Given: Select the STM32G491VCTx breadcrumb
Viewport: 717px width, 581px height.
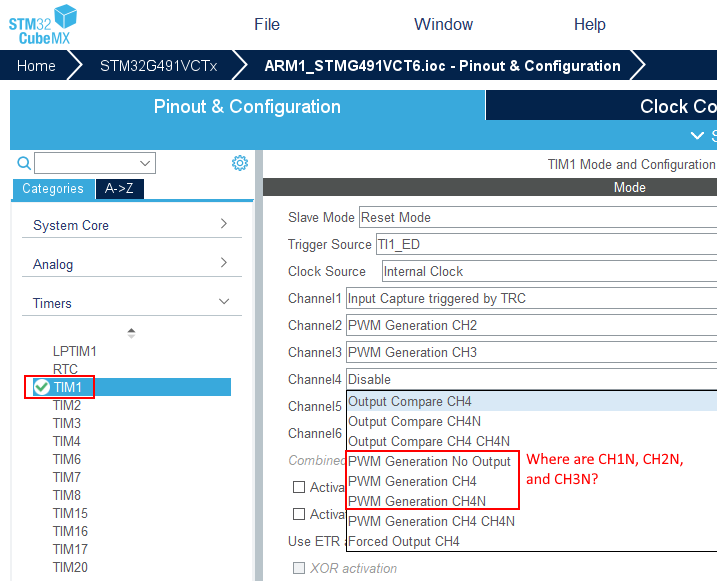Looking at the screenshot, I should coord(158,66).
